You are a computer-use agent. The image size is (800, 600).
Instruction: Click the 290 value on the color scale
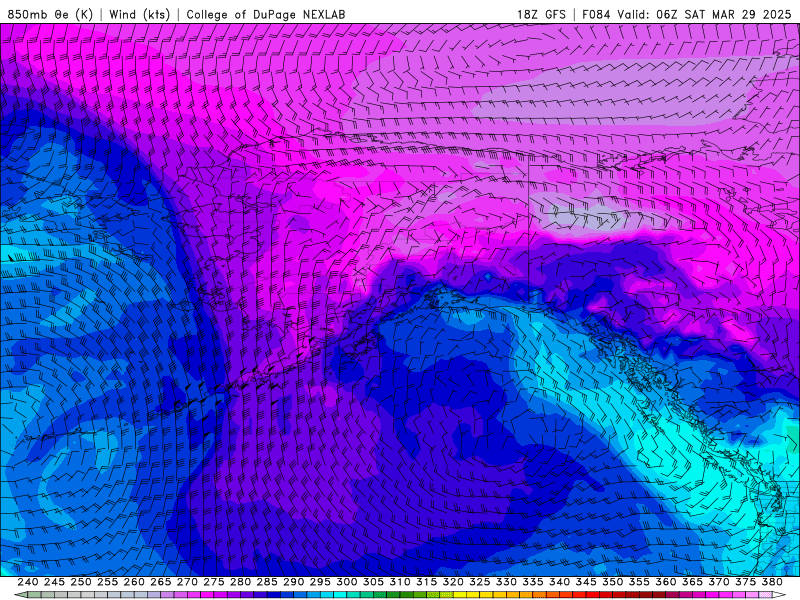[293, 582]
